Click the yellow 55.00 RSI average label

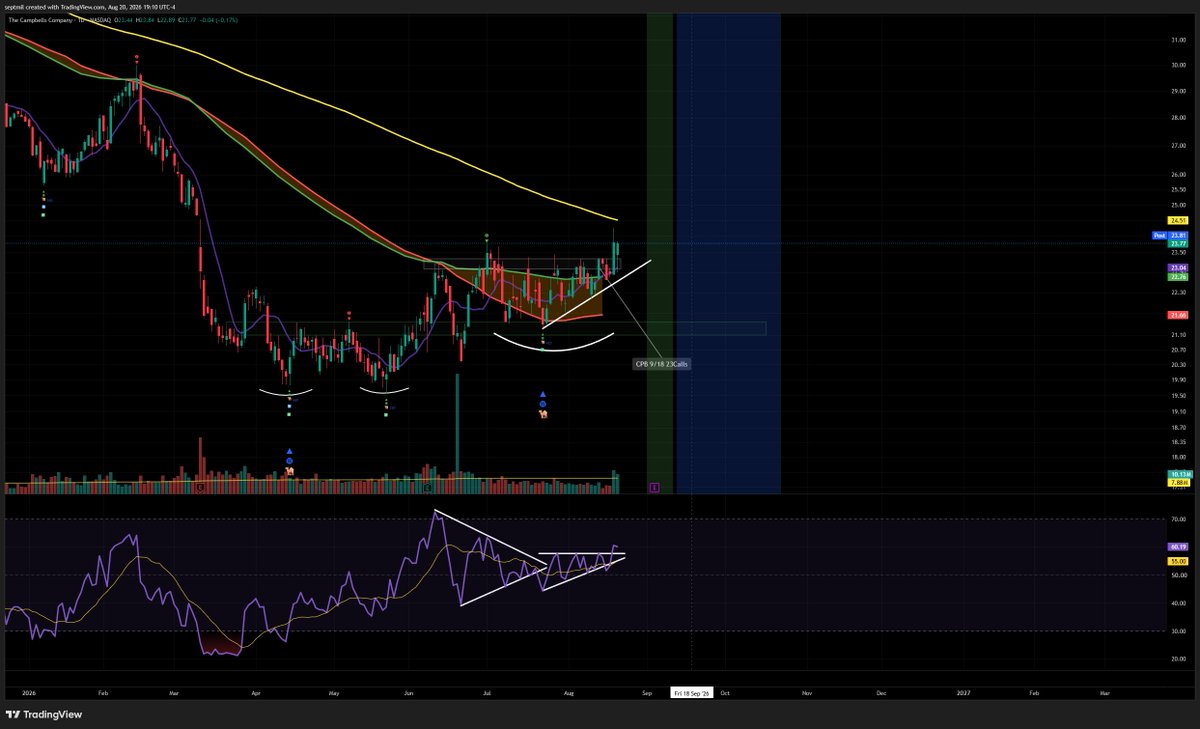pyautogui.click(x=1177, y=562)
